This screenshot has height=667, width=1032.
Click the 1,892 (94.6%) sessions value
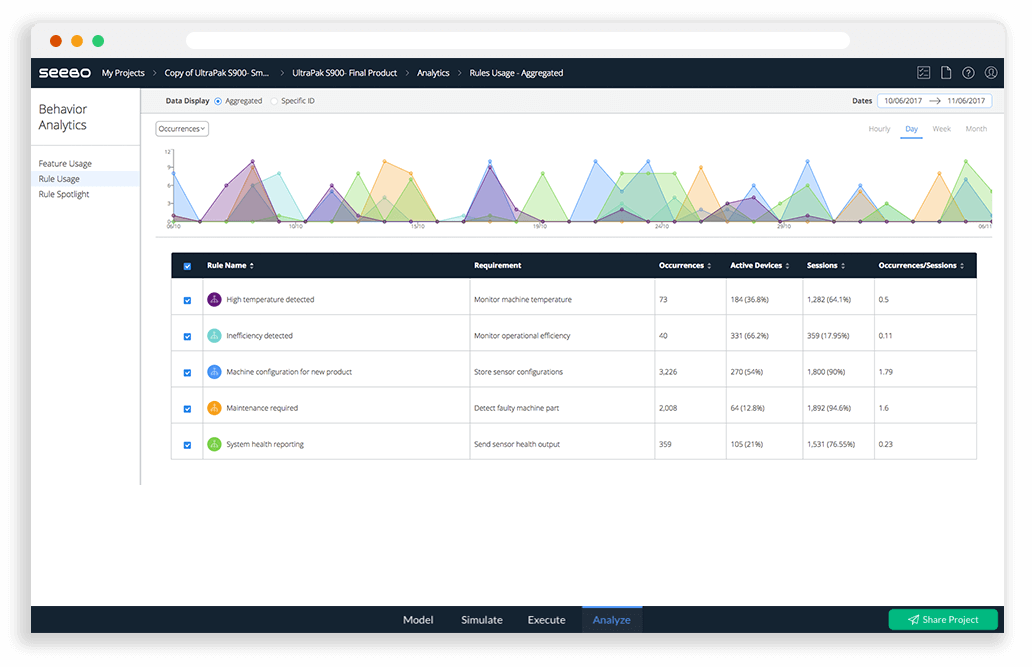click(x=829, y=408)
